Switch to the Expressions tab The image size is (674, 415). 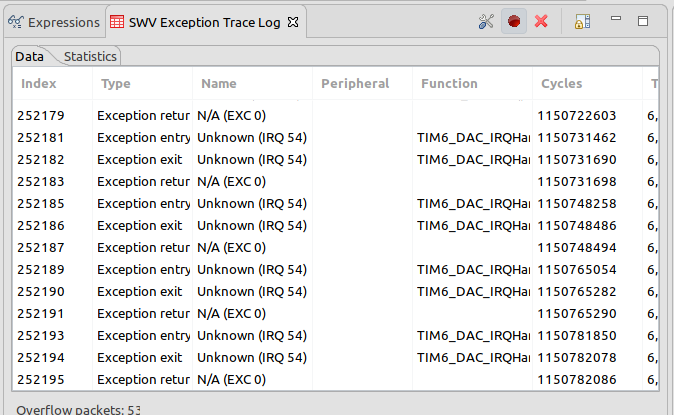click(53, 22)
